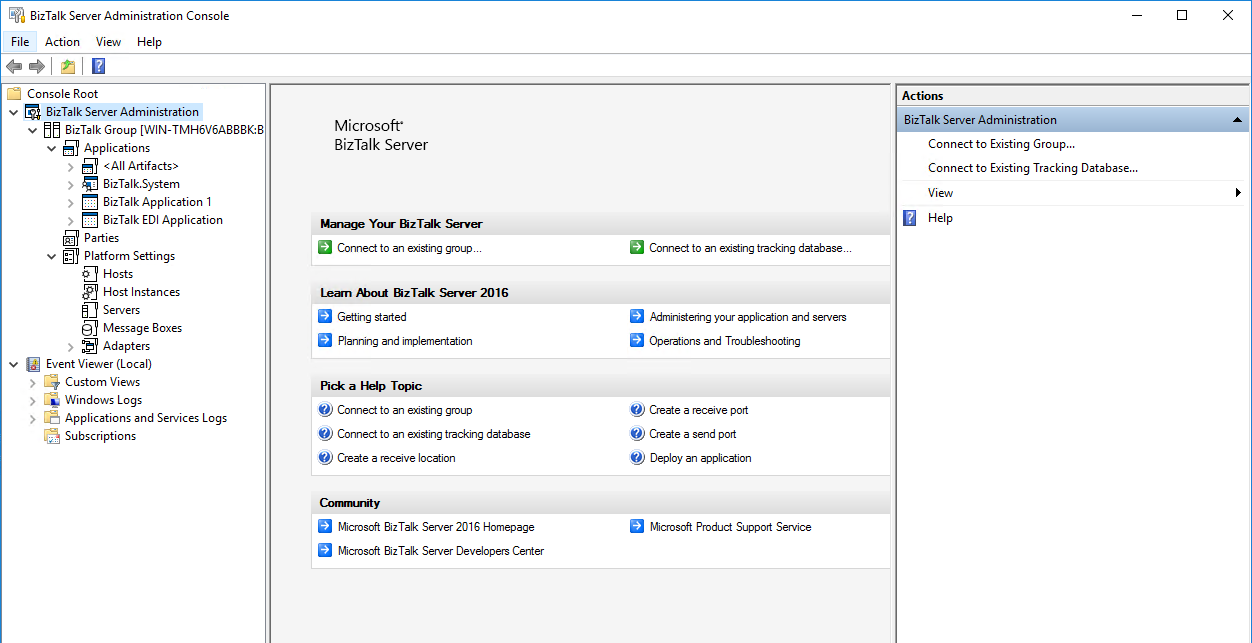The image size is (1252, 643).
Task: Open Create a send port help topic
Action: pyautogui.click(x=693, y=434)
